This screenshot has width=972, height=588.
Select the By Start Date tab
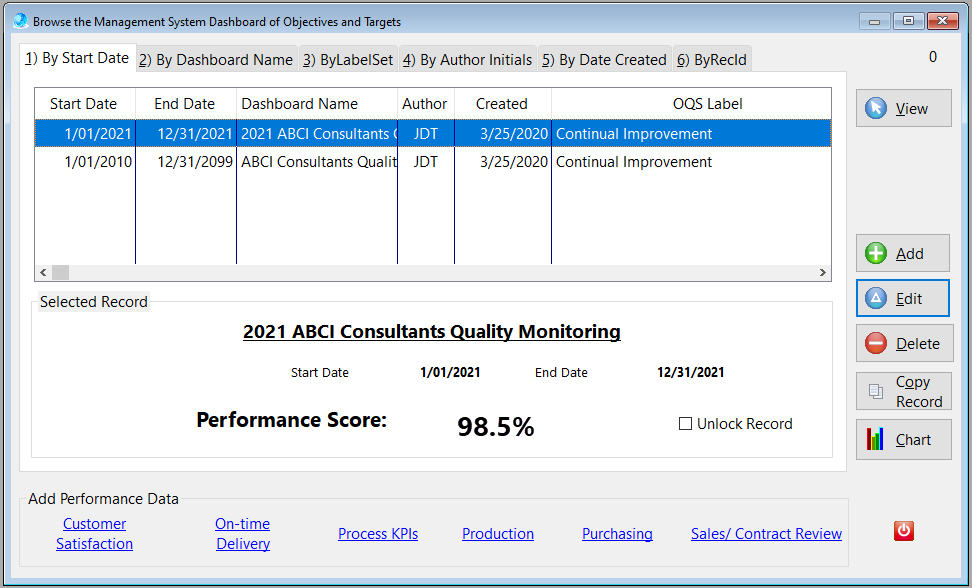pyautogui.click(x=77, y=58)
